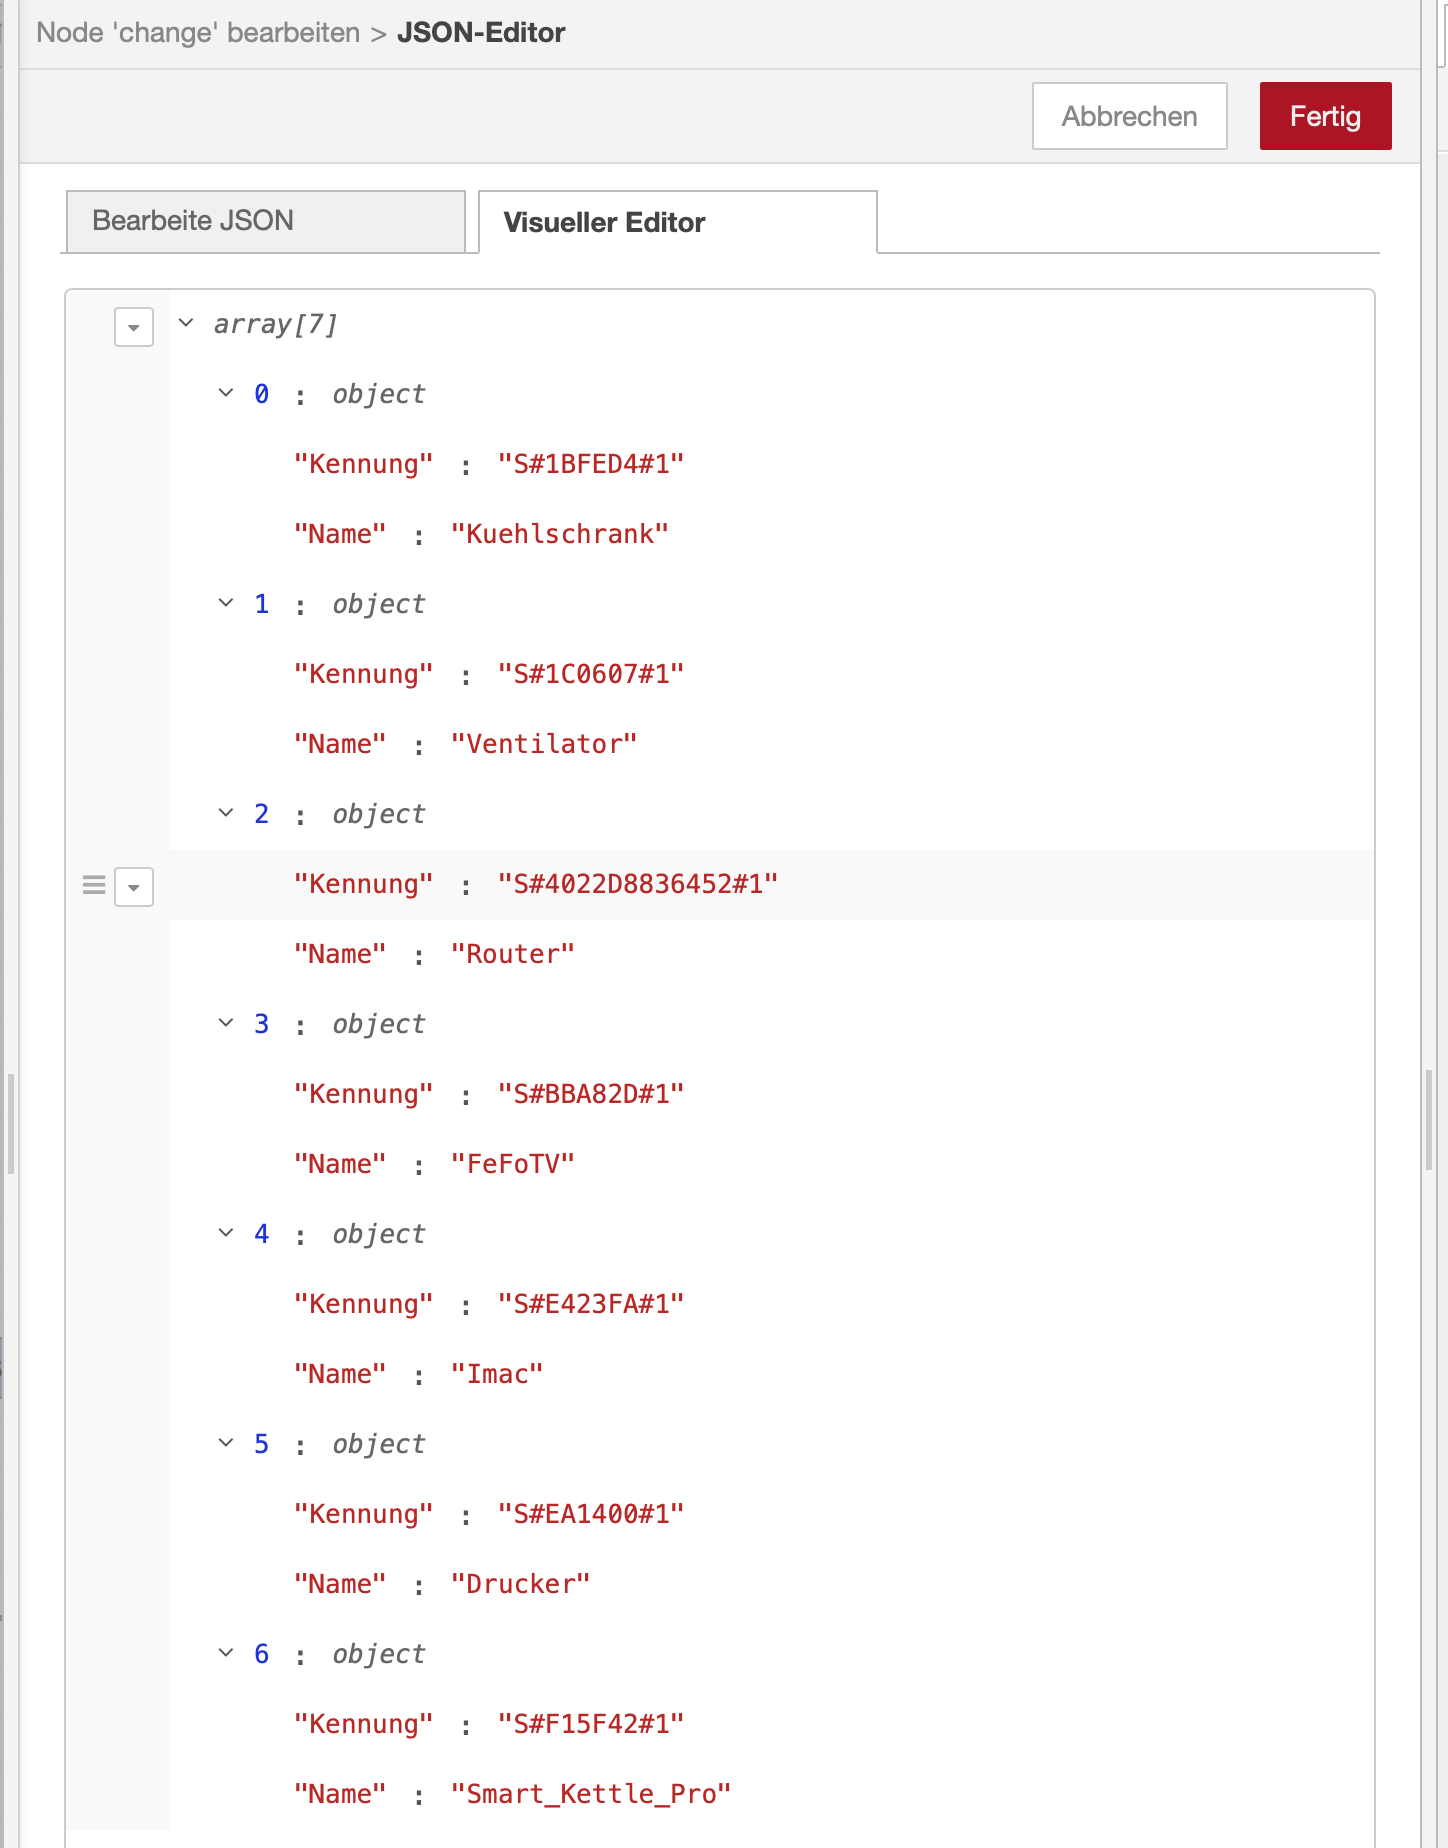Open the root array action menu button

134,327
